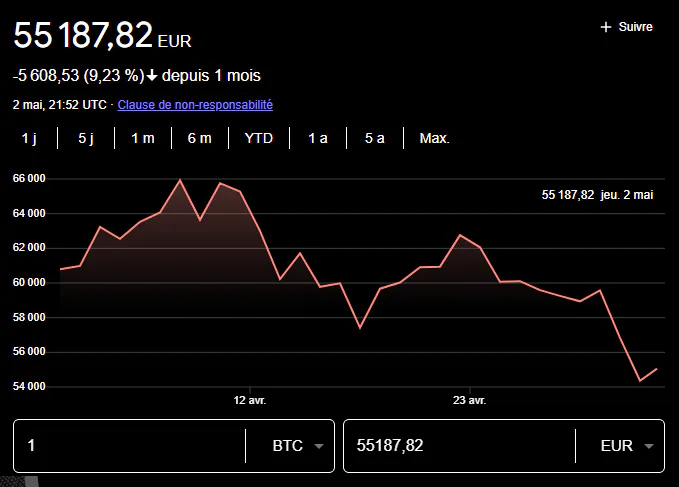This screenshot has height=487, width=679.
Task: Click the plus icon next to Suivre
Action: [x=605, y=27]
